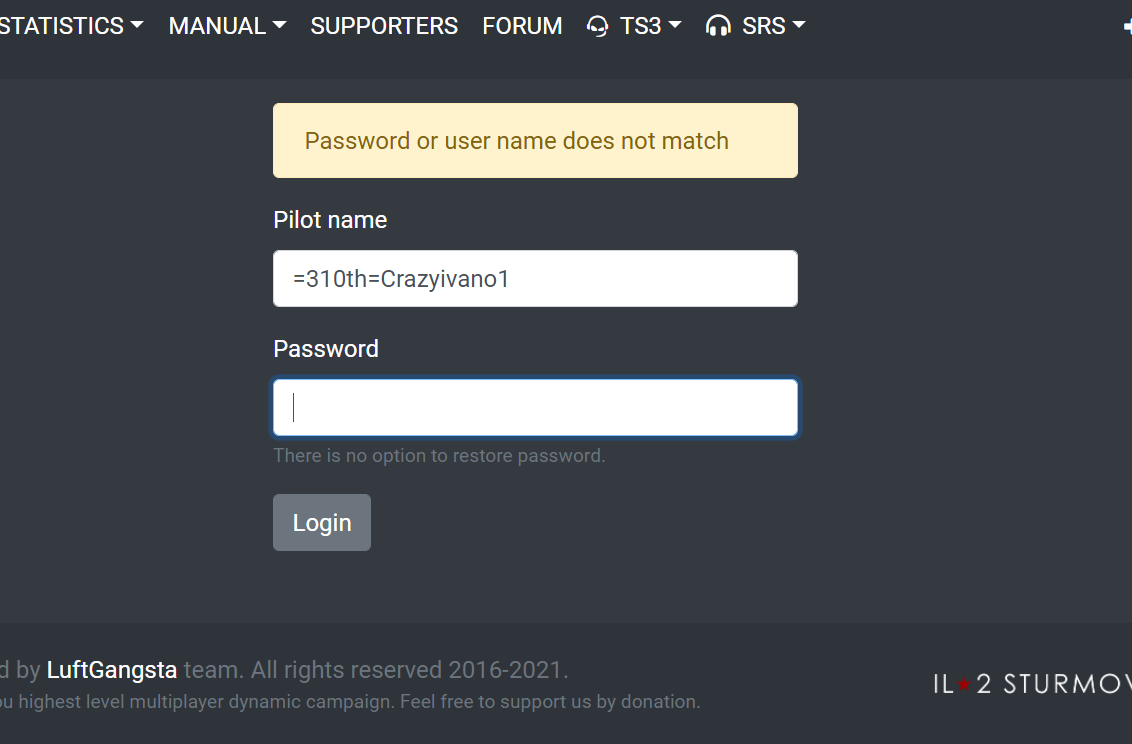Click the SRS headphones icon
This screenshot has width=1132, height=744.
[718, 26]
